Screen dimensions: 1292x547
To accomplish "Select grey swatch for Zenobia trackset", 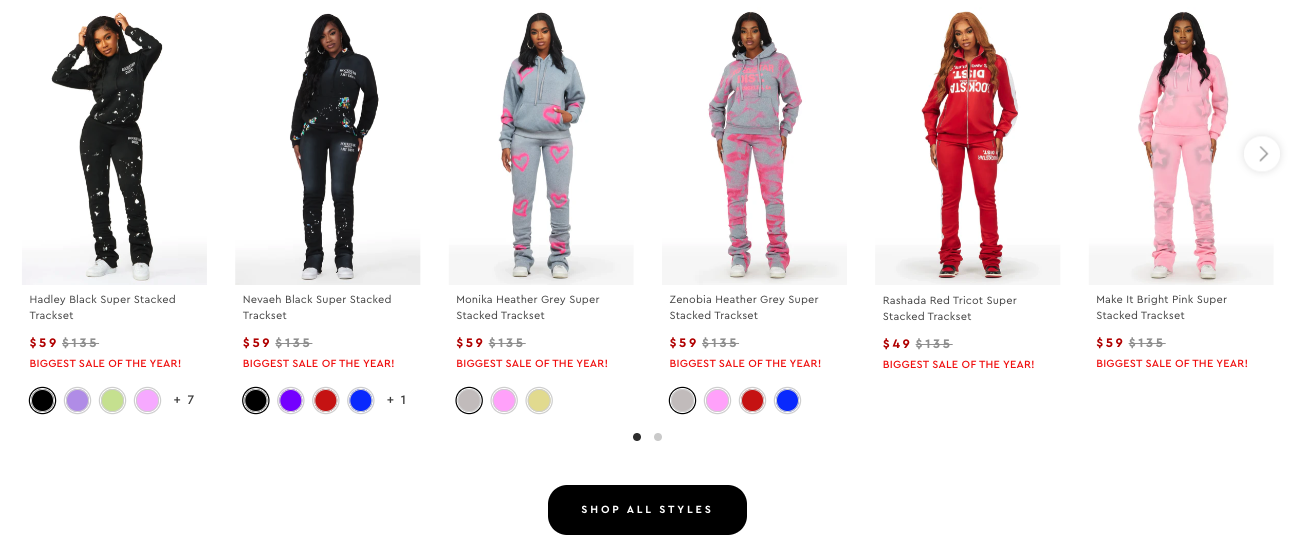I will click(682, 401).
